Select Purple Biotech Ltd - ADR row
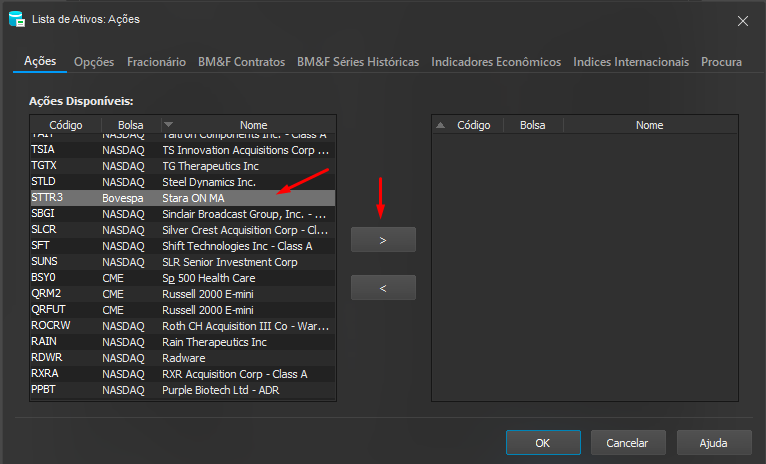This screenshot has height=464, width=766. pos(183,390)
